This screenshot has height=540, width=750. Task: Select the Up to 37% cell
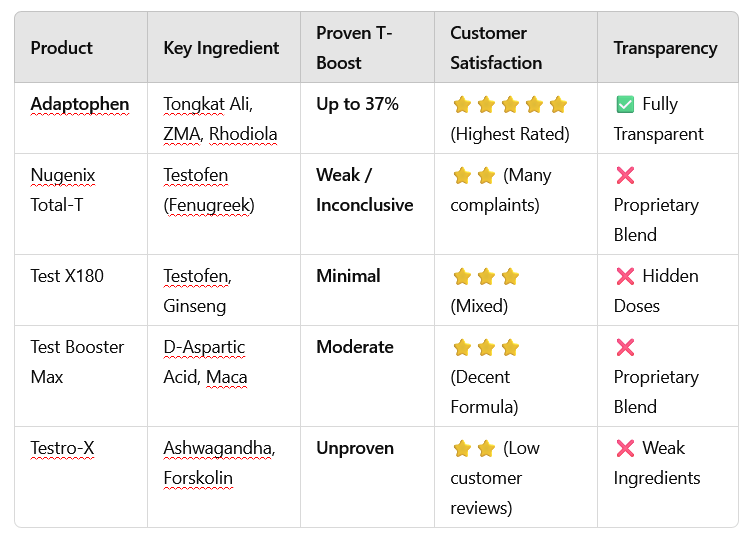[x=358, y=104]
